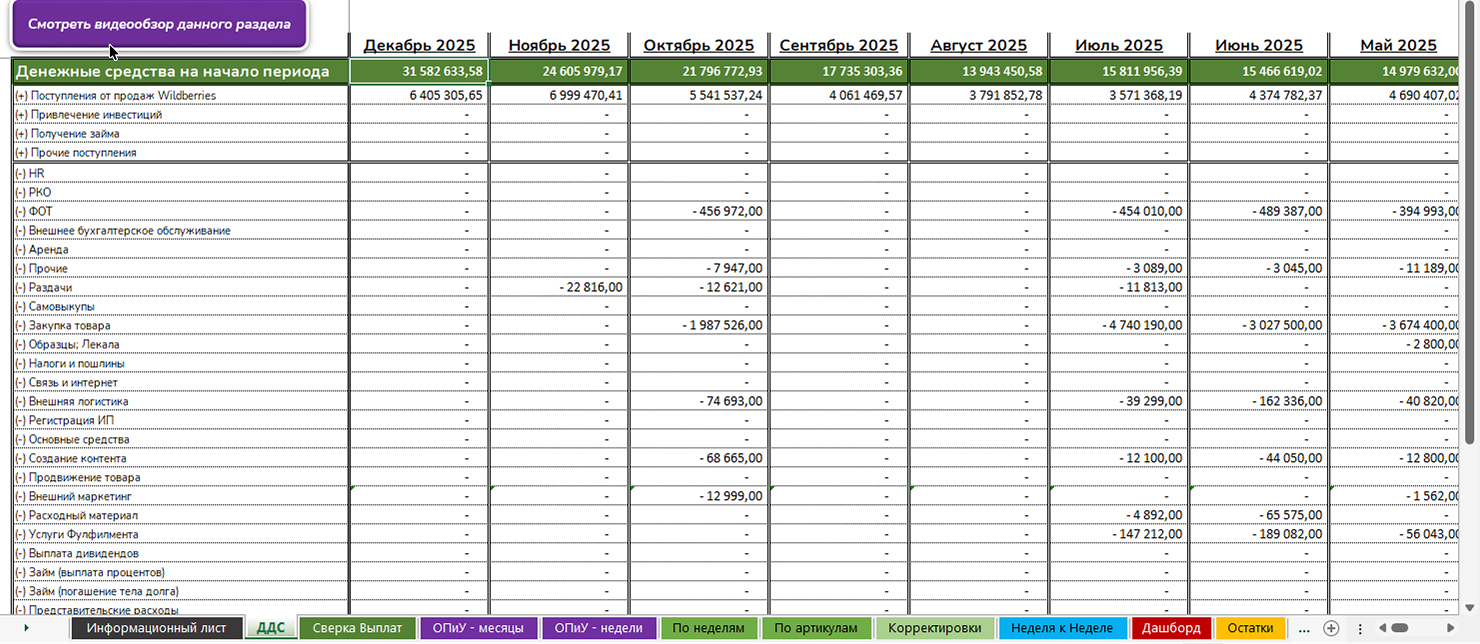
Task: Switch to the По артикулам tab
Action: [x=816, y=628]
